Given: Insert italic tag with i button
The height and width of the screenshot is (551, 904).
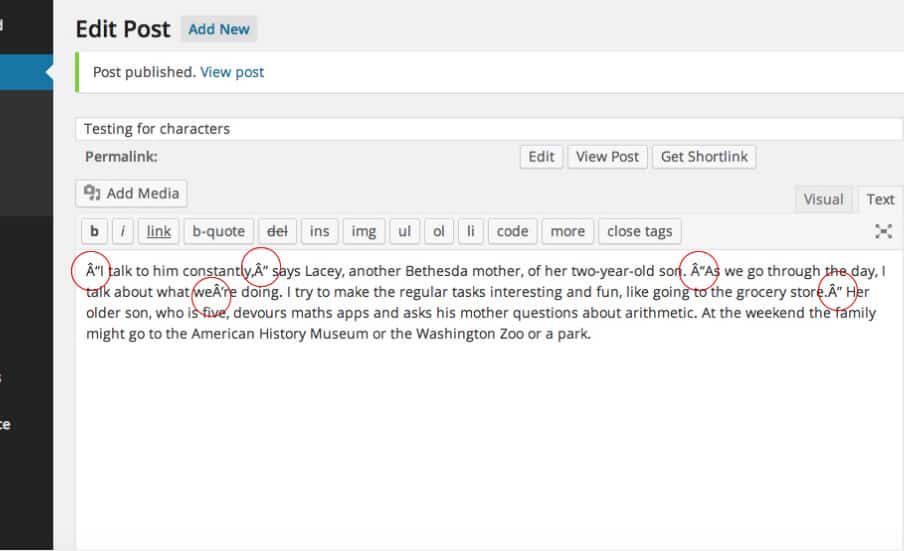Looking at the screenshot, I should tap(122, 231).
